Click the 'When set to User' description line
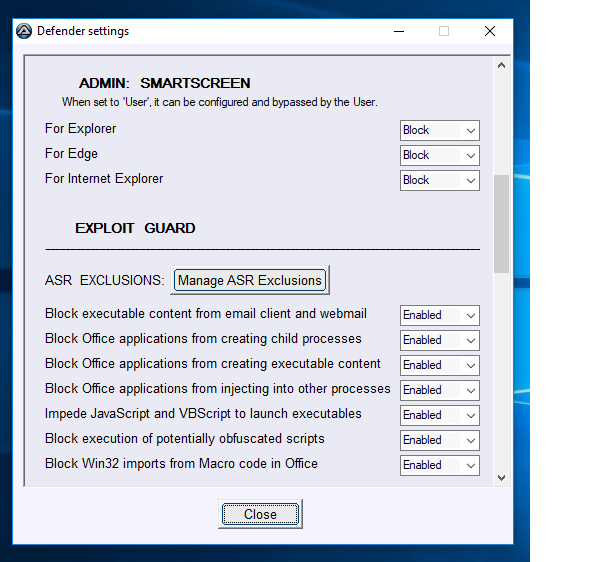614x562 pixels. pos(220,102)
